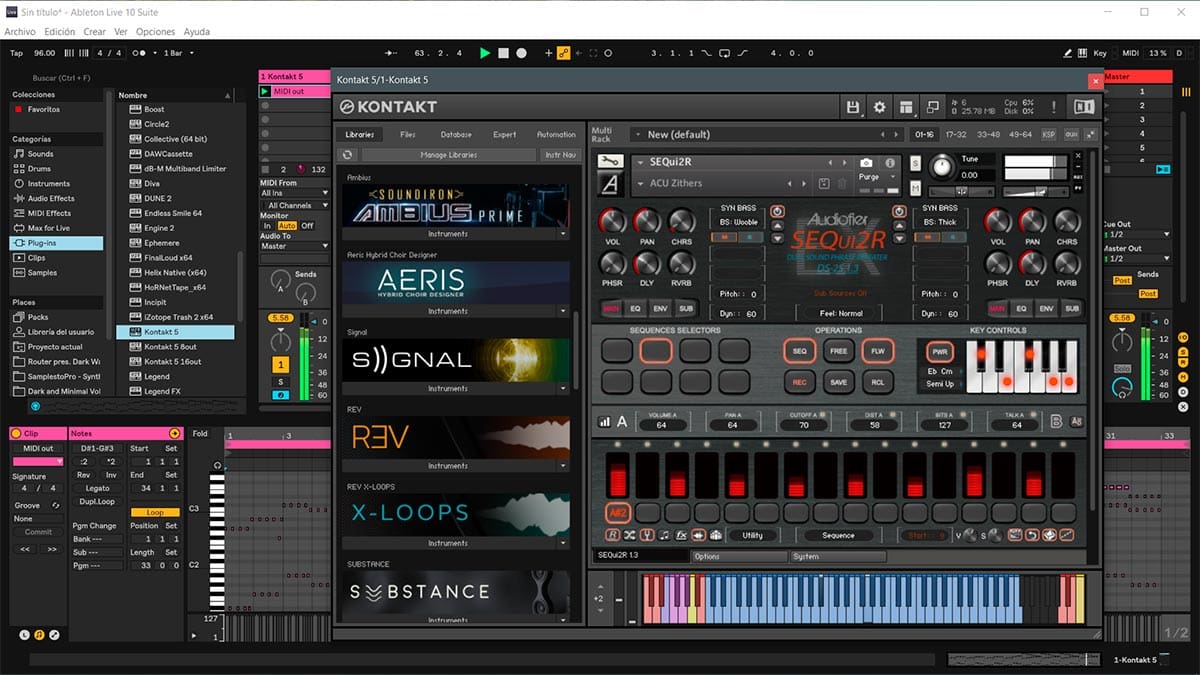Click the music note icon below sequencer
This screenshot has height=675, width=1200.
tap(664, 535)
